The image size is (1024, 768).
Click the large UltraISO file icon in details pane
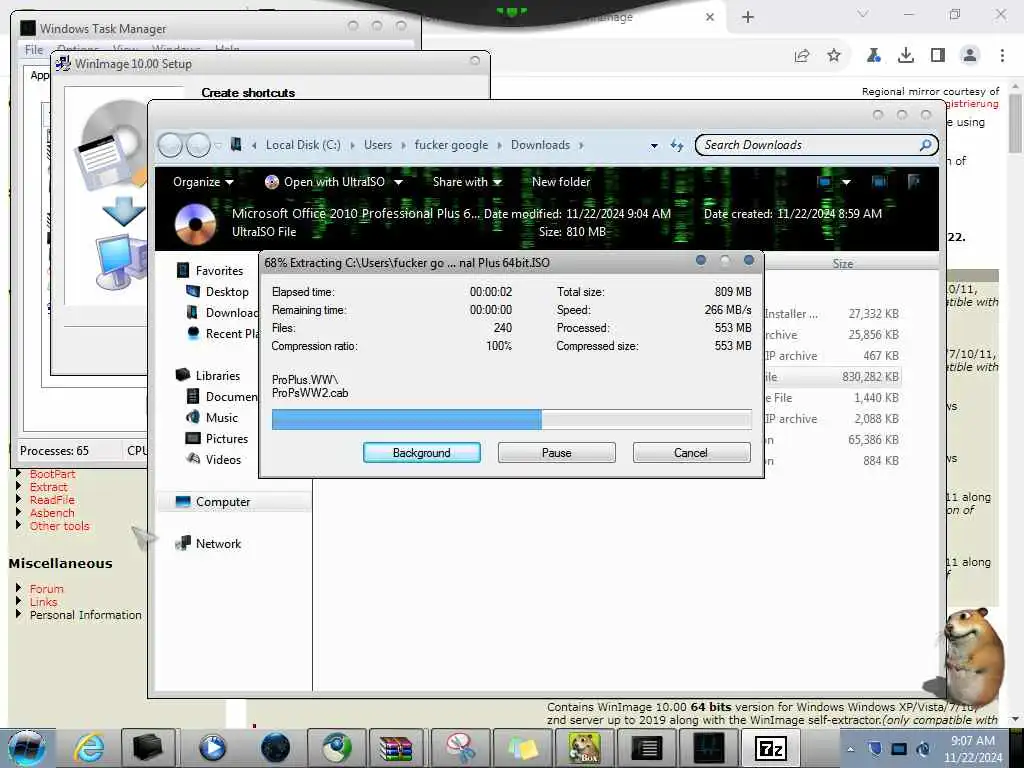(x=195, y=224)
